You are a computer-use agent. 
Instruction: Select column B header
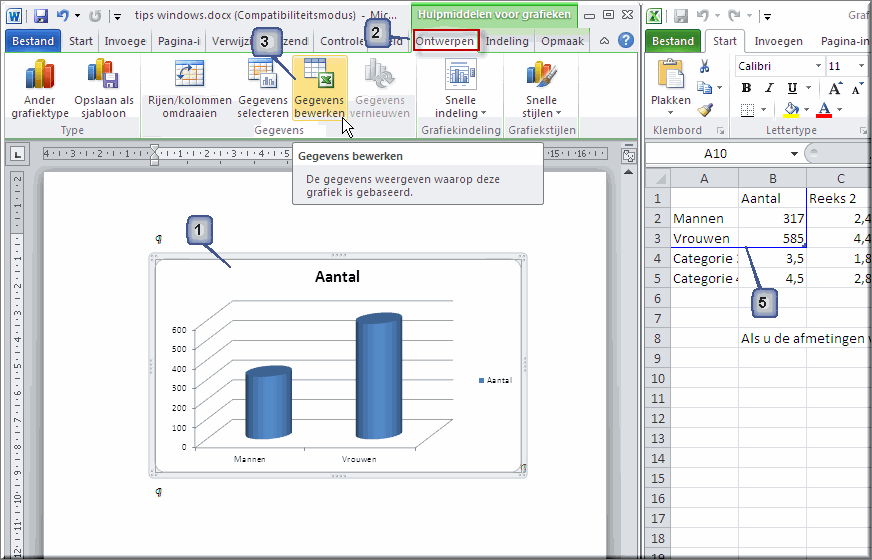(772, 179)
